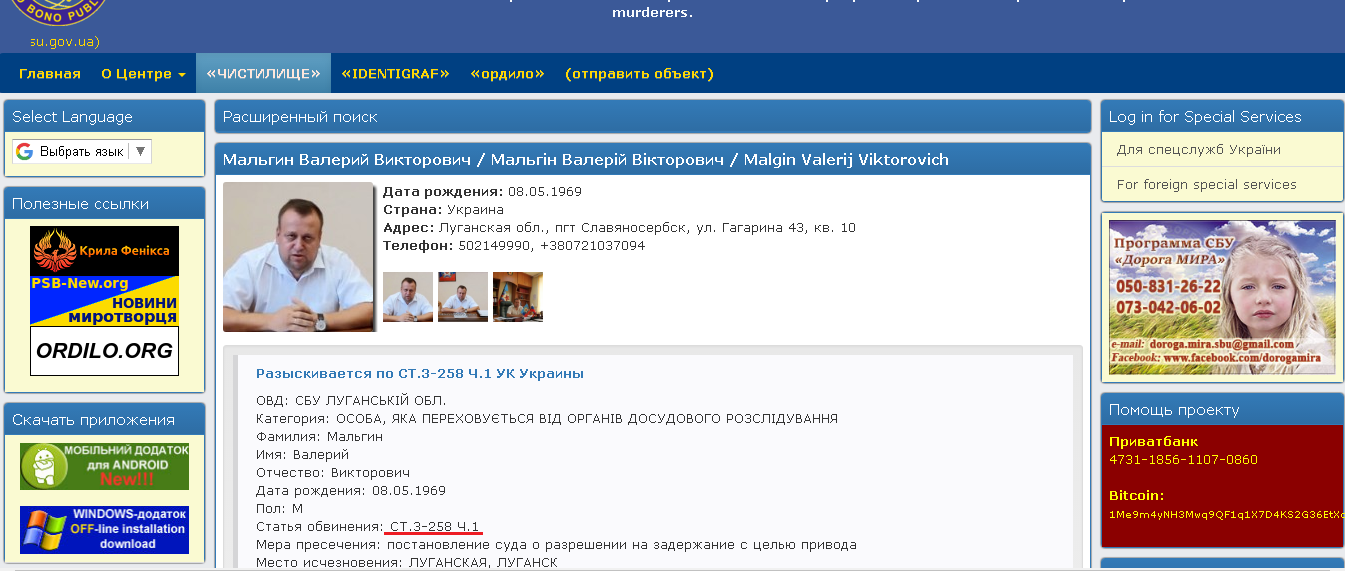Open the second small profile thumbnail
The height and width of the screenshot is (571, 1345).
pos(463,297)
